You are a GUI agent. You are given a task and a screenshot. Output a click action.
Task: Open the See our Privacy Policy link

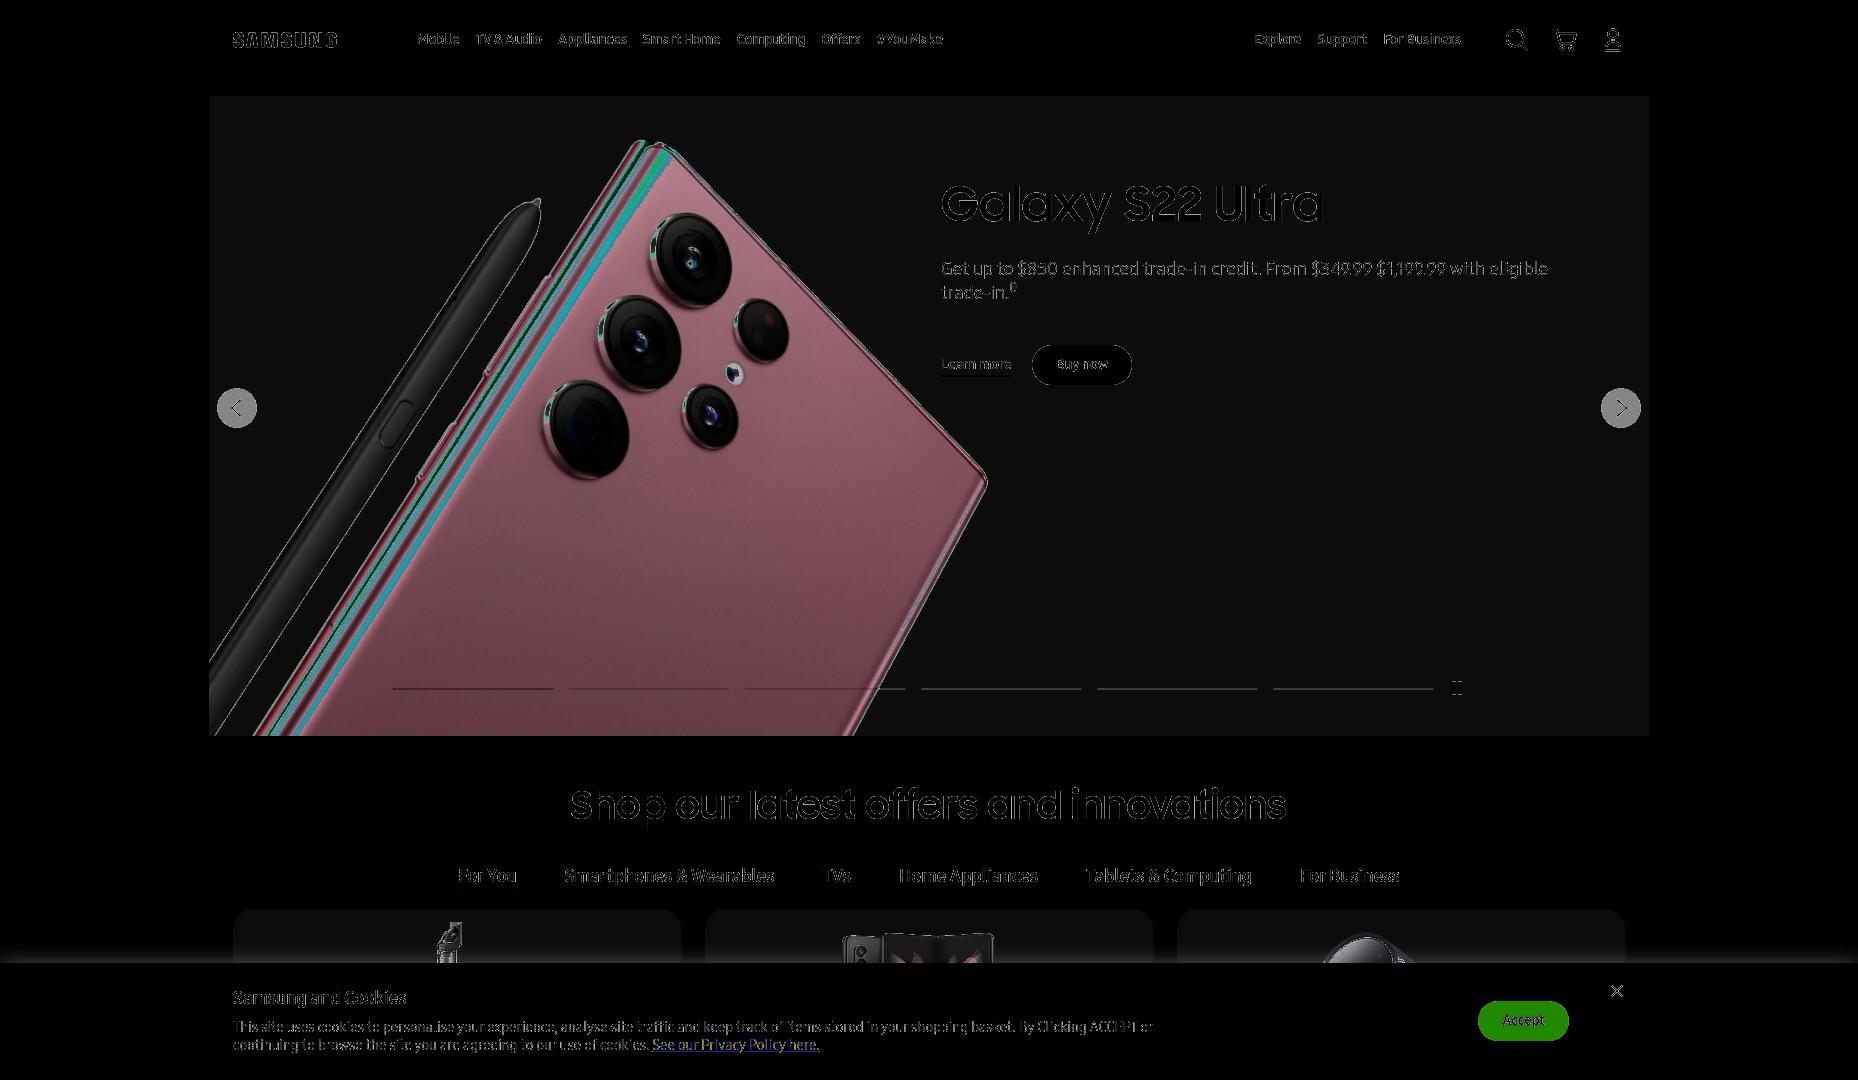coord(735,1045)
